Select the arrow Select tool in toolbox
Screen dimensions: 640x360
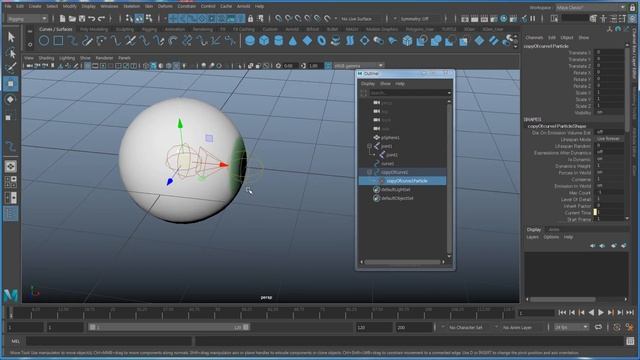tap(11, 37)
